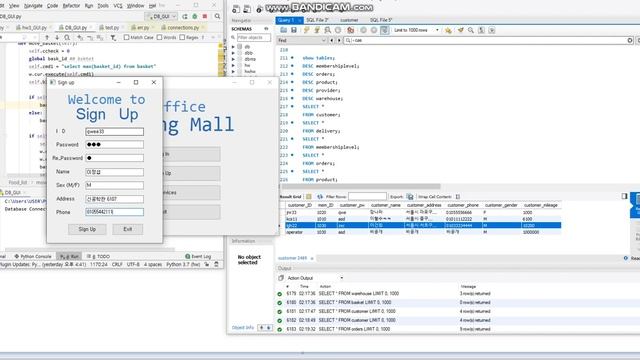Expand hw schema in Schemas tree
640x360 pixels.
(233, 65)
